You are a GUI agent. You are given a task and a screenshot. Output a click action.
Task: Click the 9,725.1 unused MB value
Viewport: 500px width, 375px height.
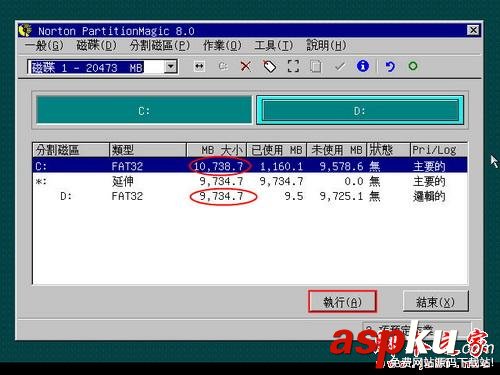tap(341, 196)
